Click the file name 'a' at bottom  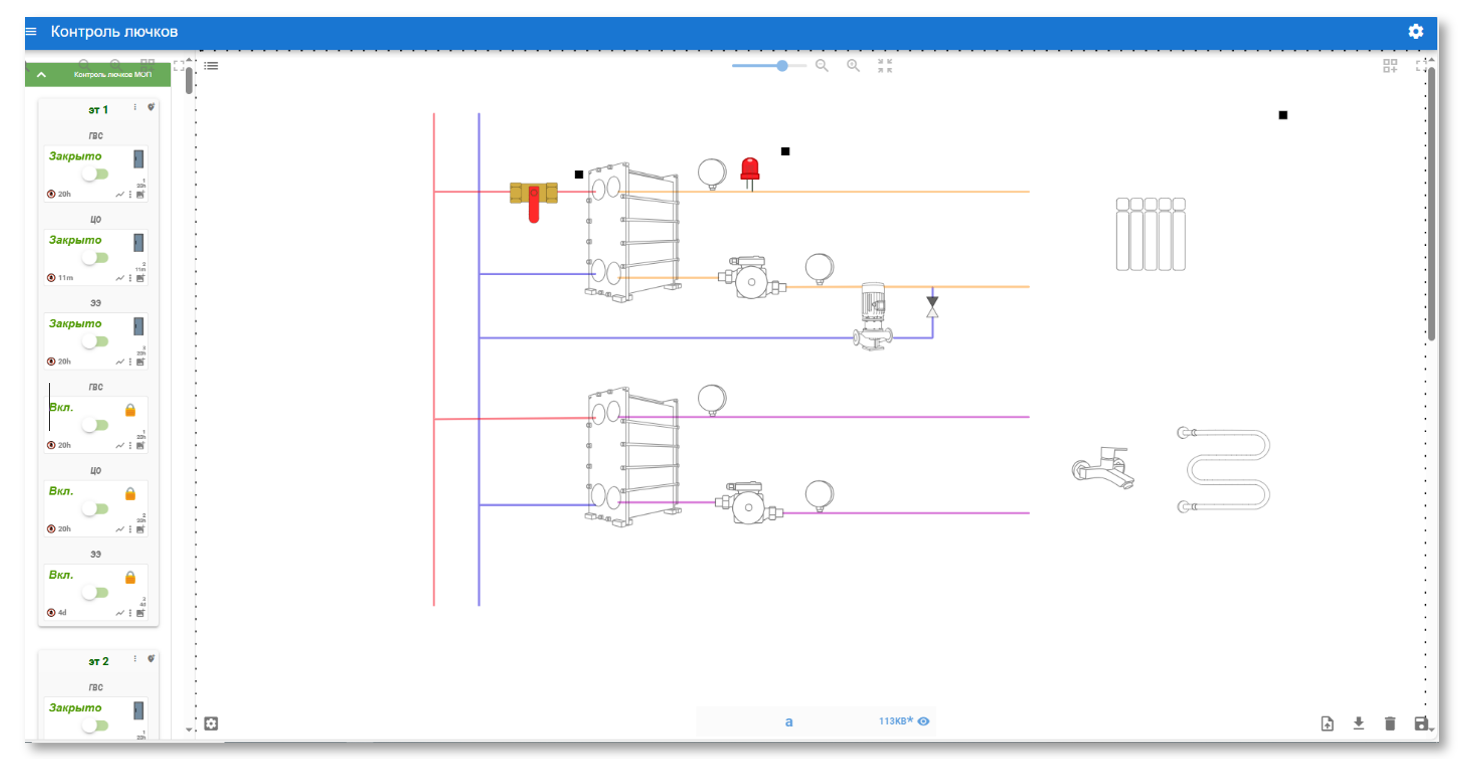[x=789, y=721]
